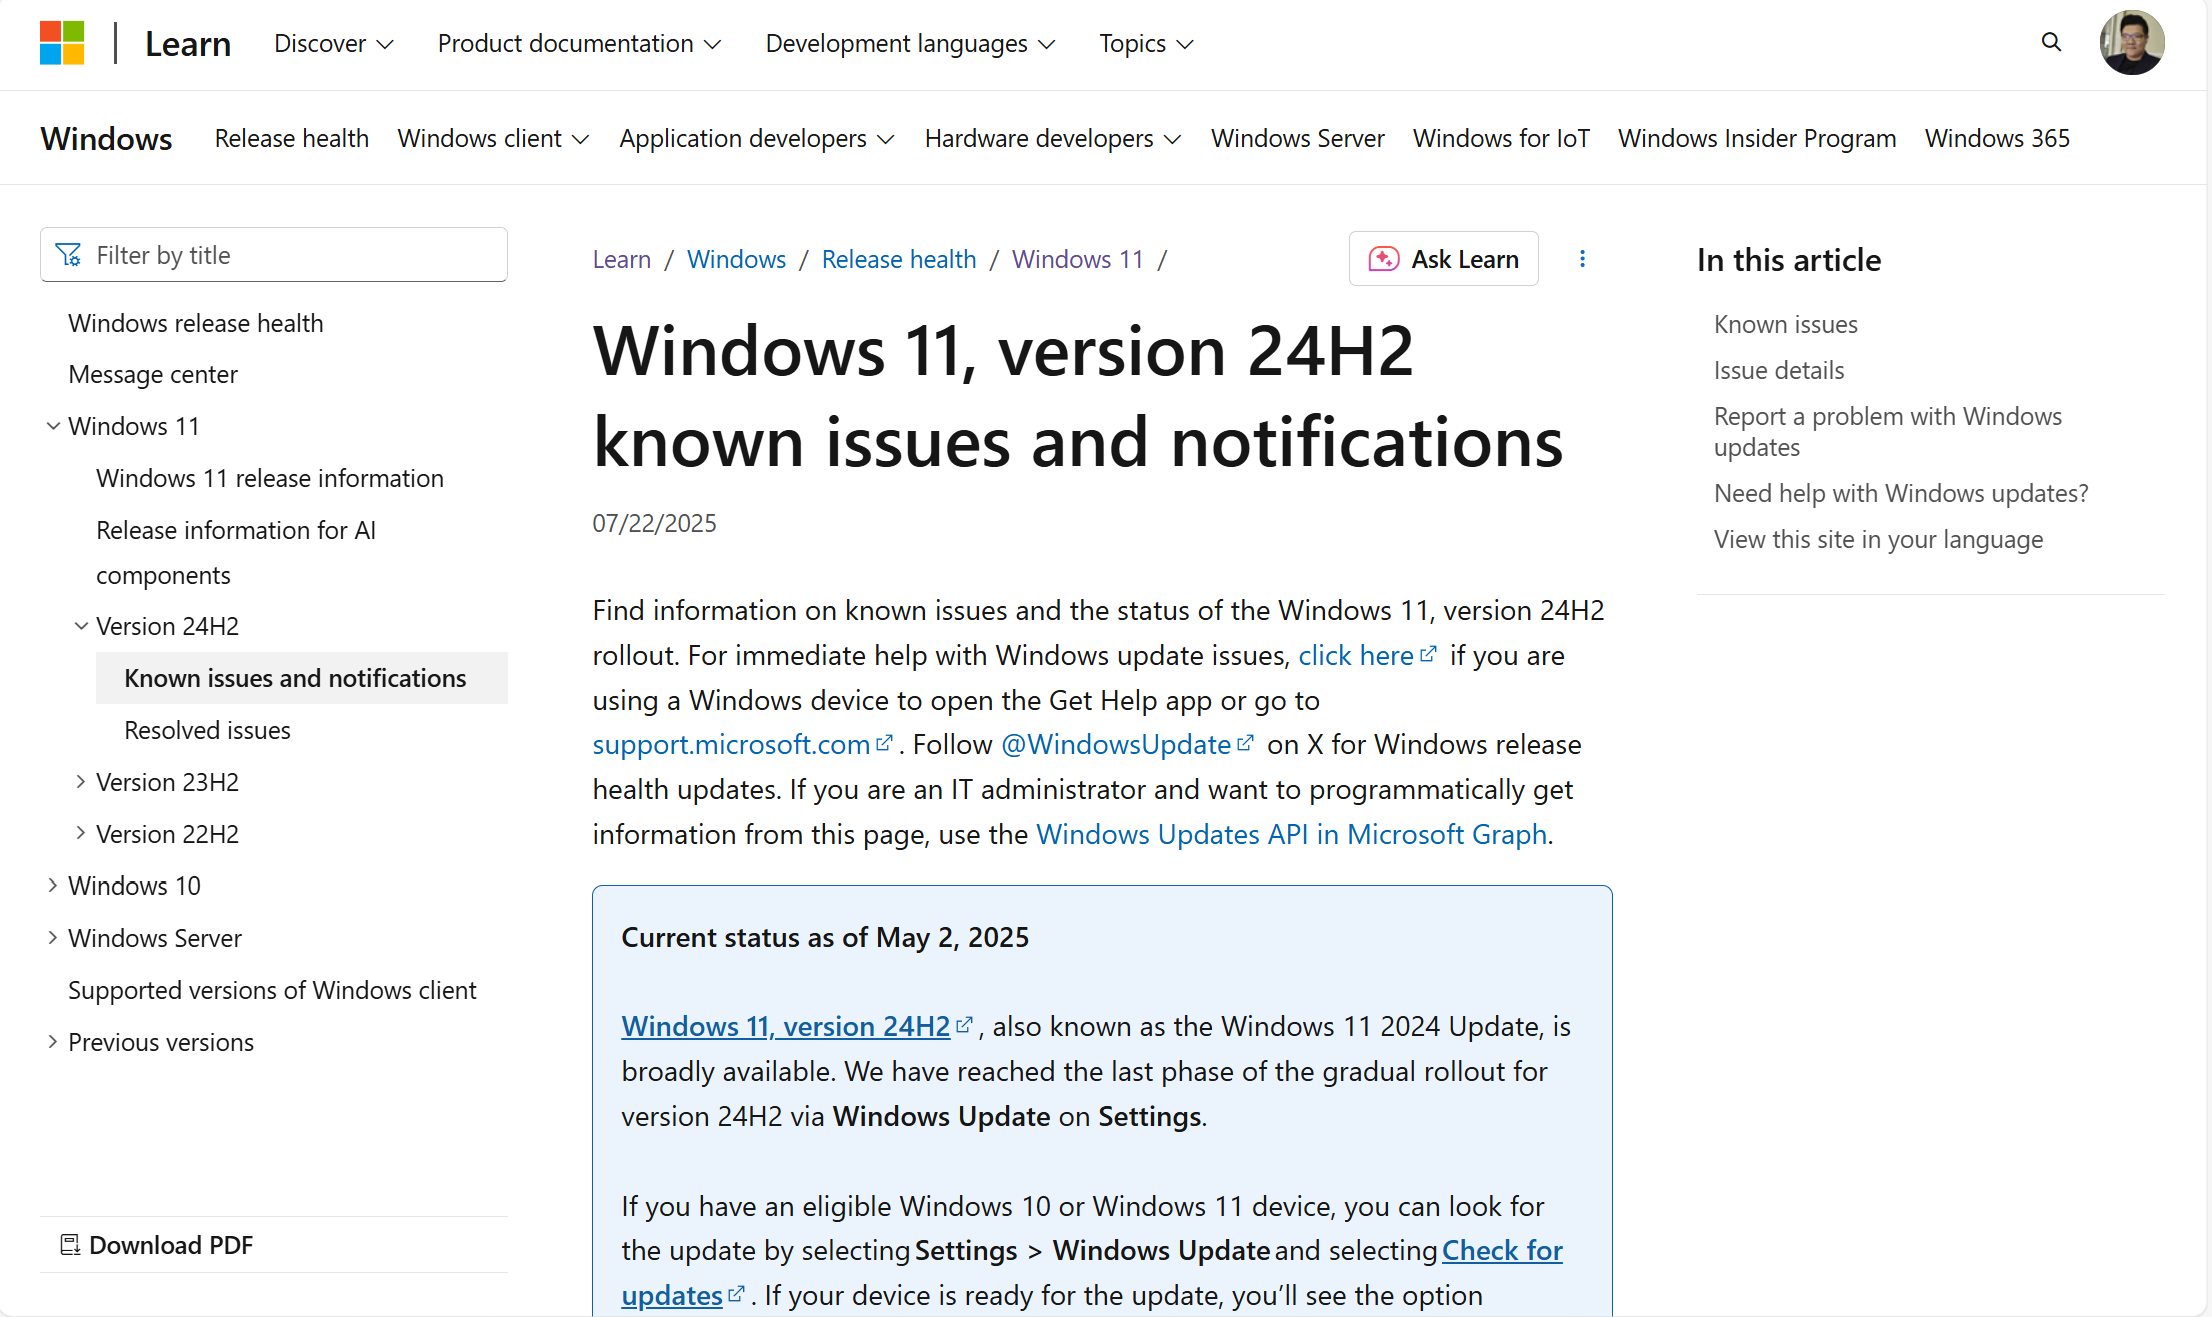Expand the Windows Server tree node

(x=53, y=938)
